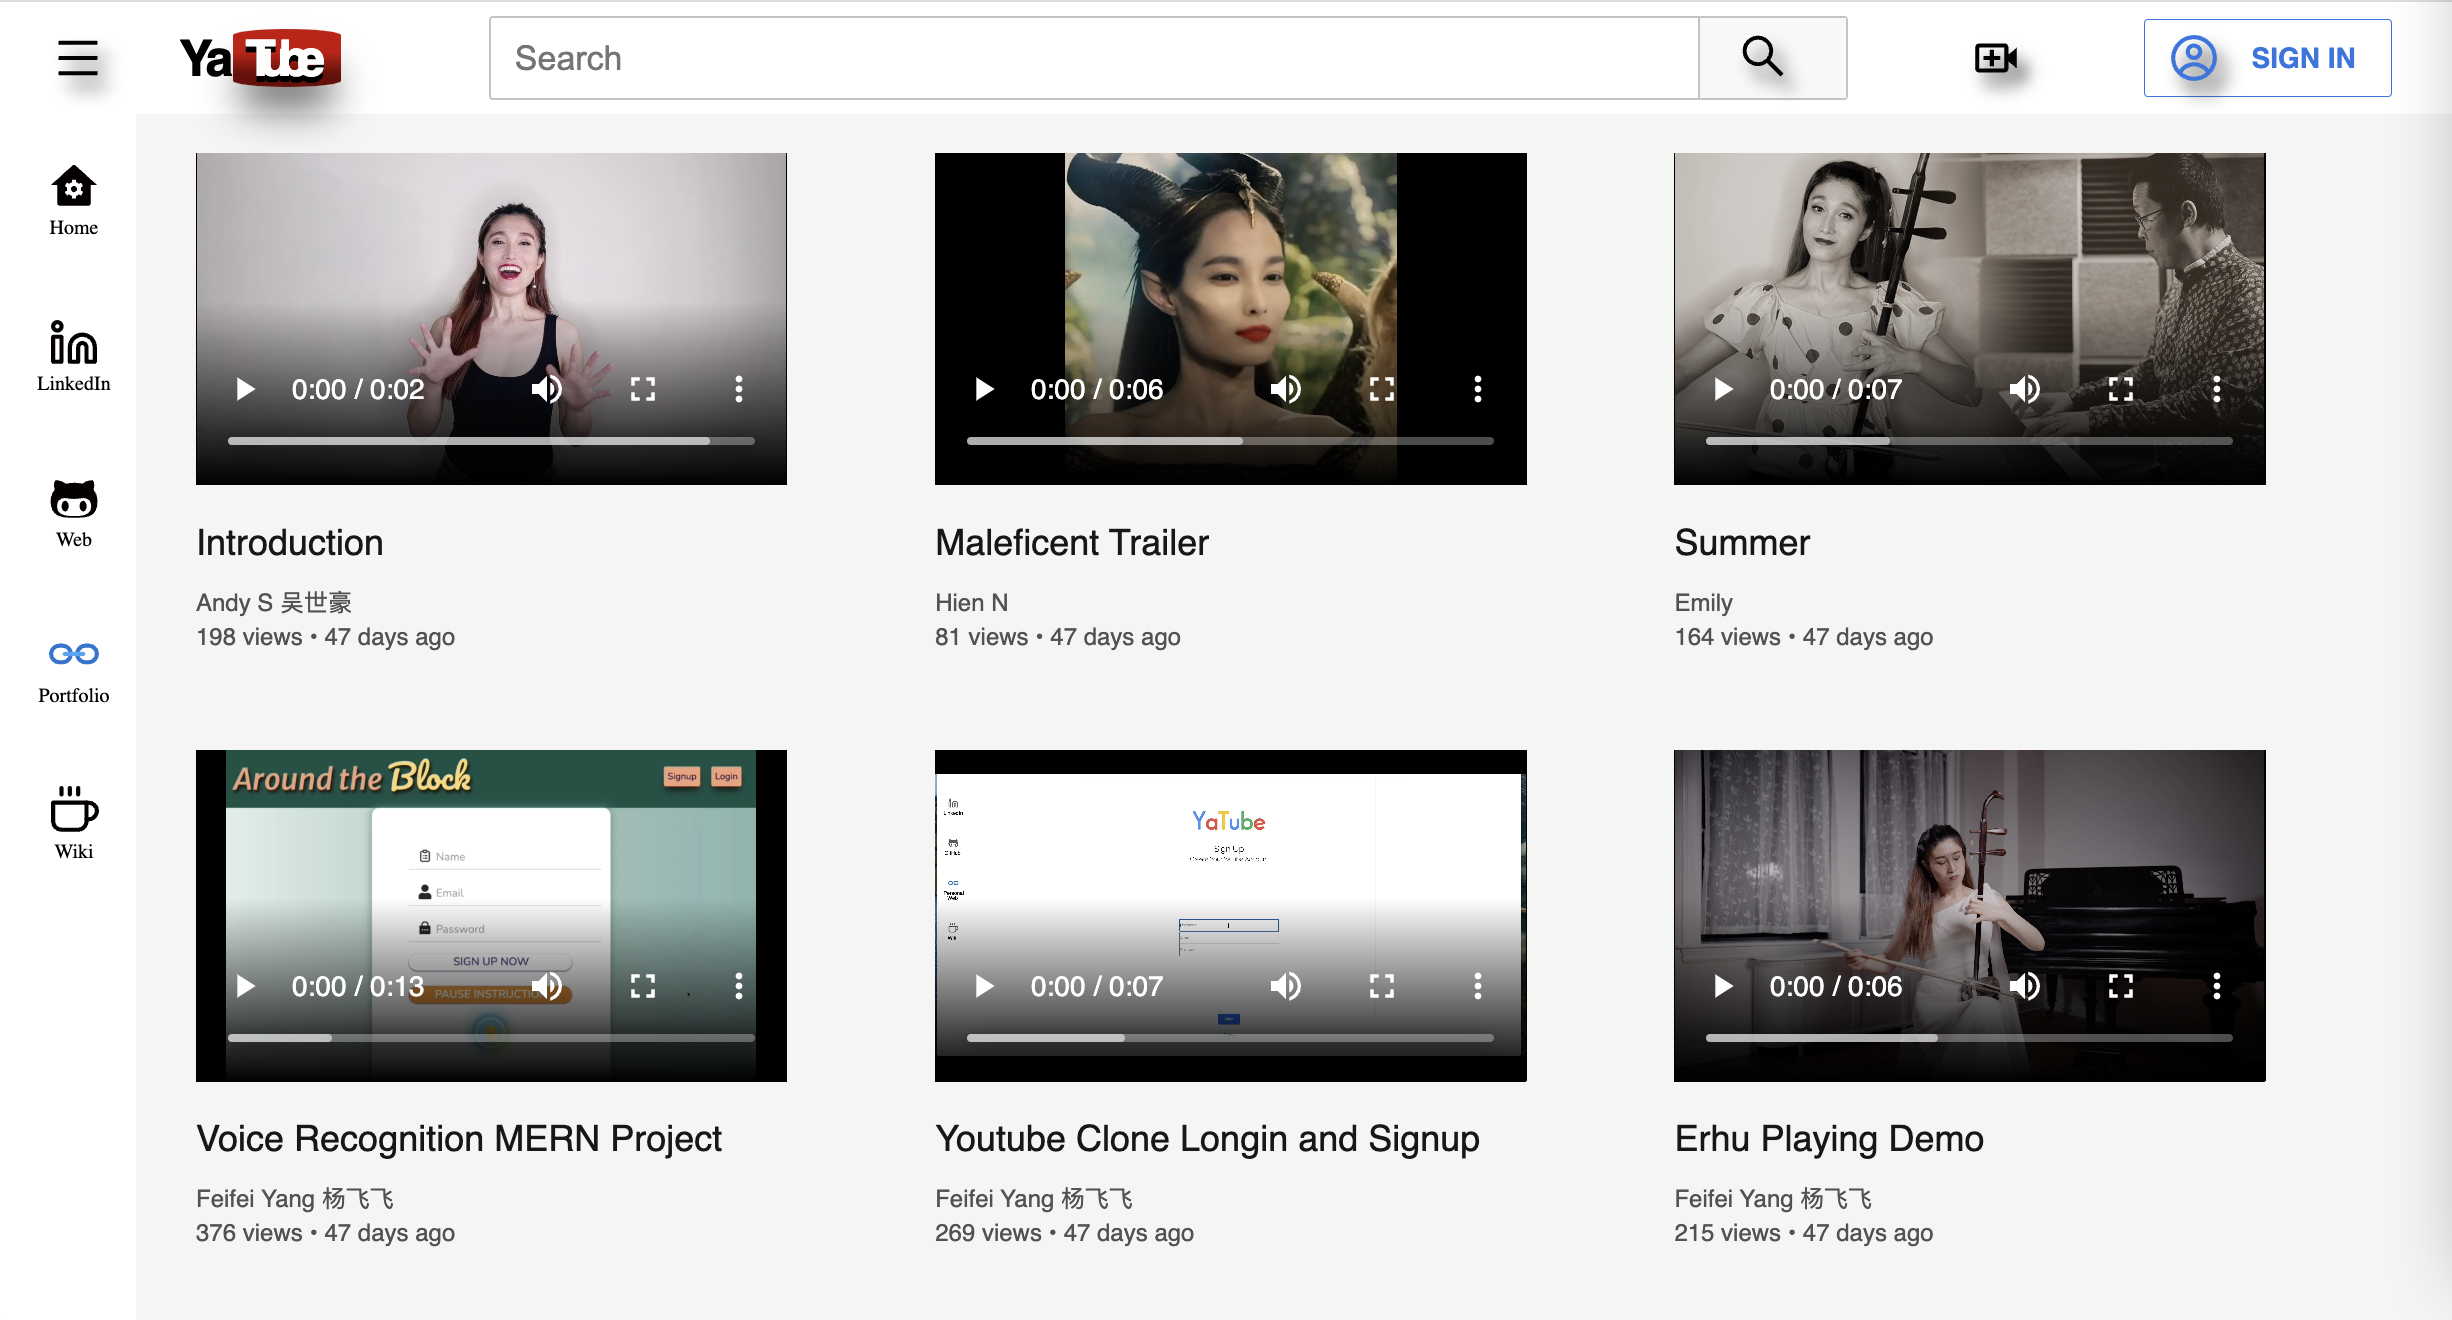Open more options on Maleficent Trailer
This screenshot has height=1320, width=2452.
click(x=1478, y=389)
